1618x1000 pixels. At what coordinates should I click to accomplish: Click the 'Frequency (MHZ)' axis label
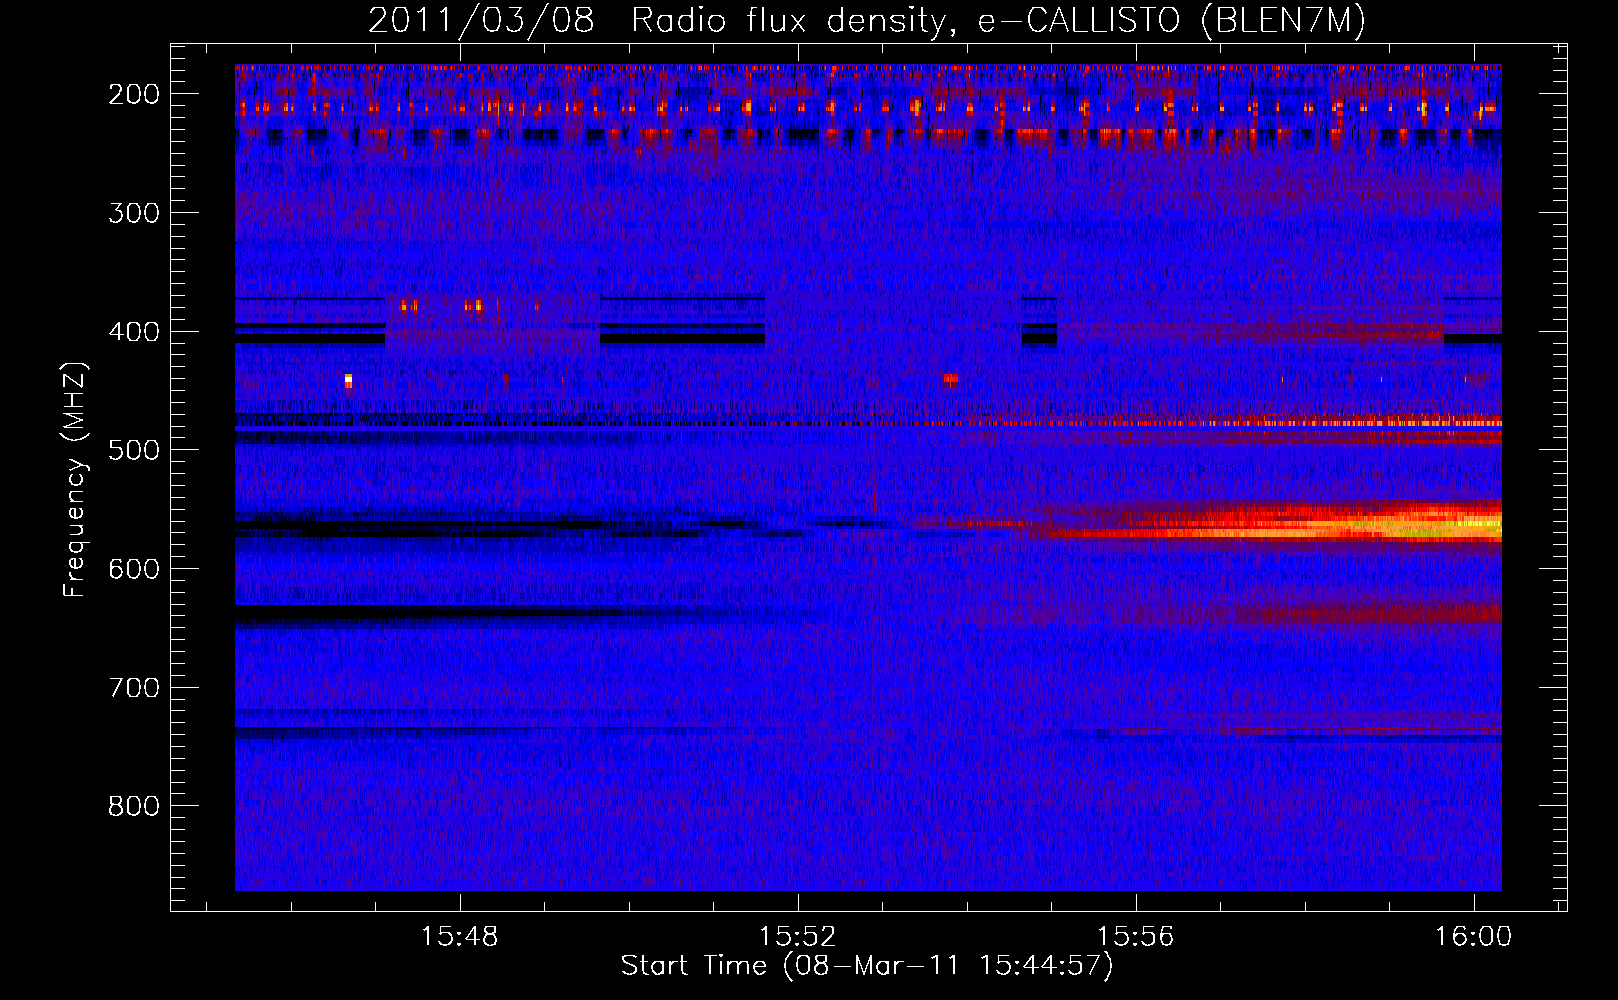point(75,480)
